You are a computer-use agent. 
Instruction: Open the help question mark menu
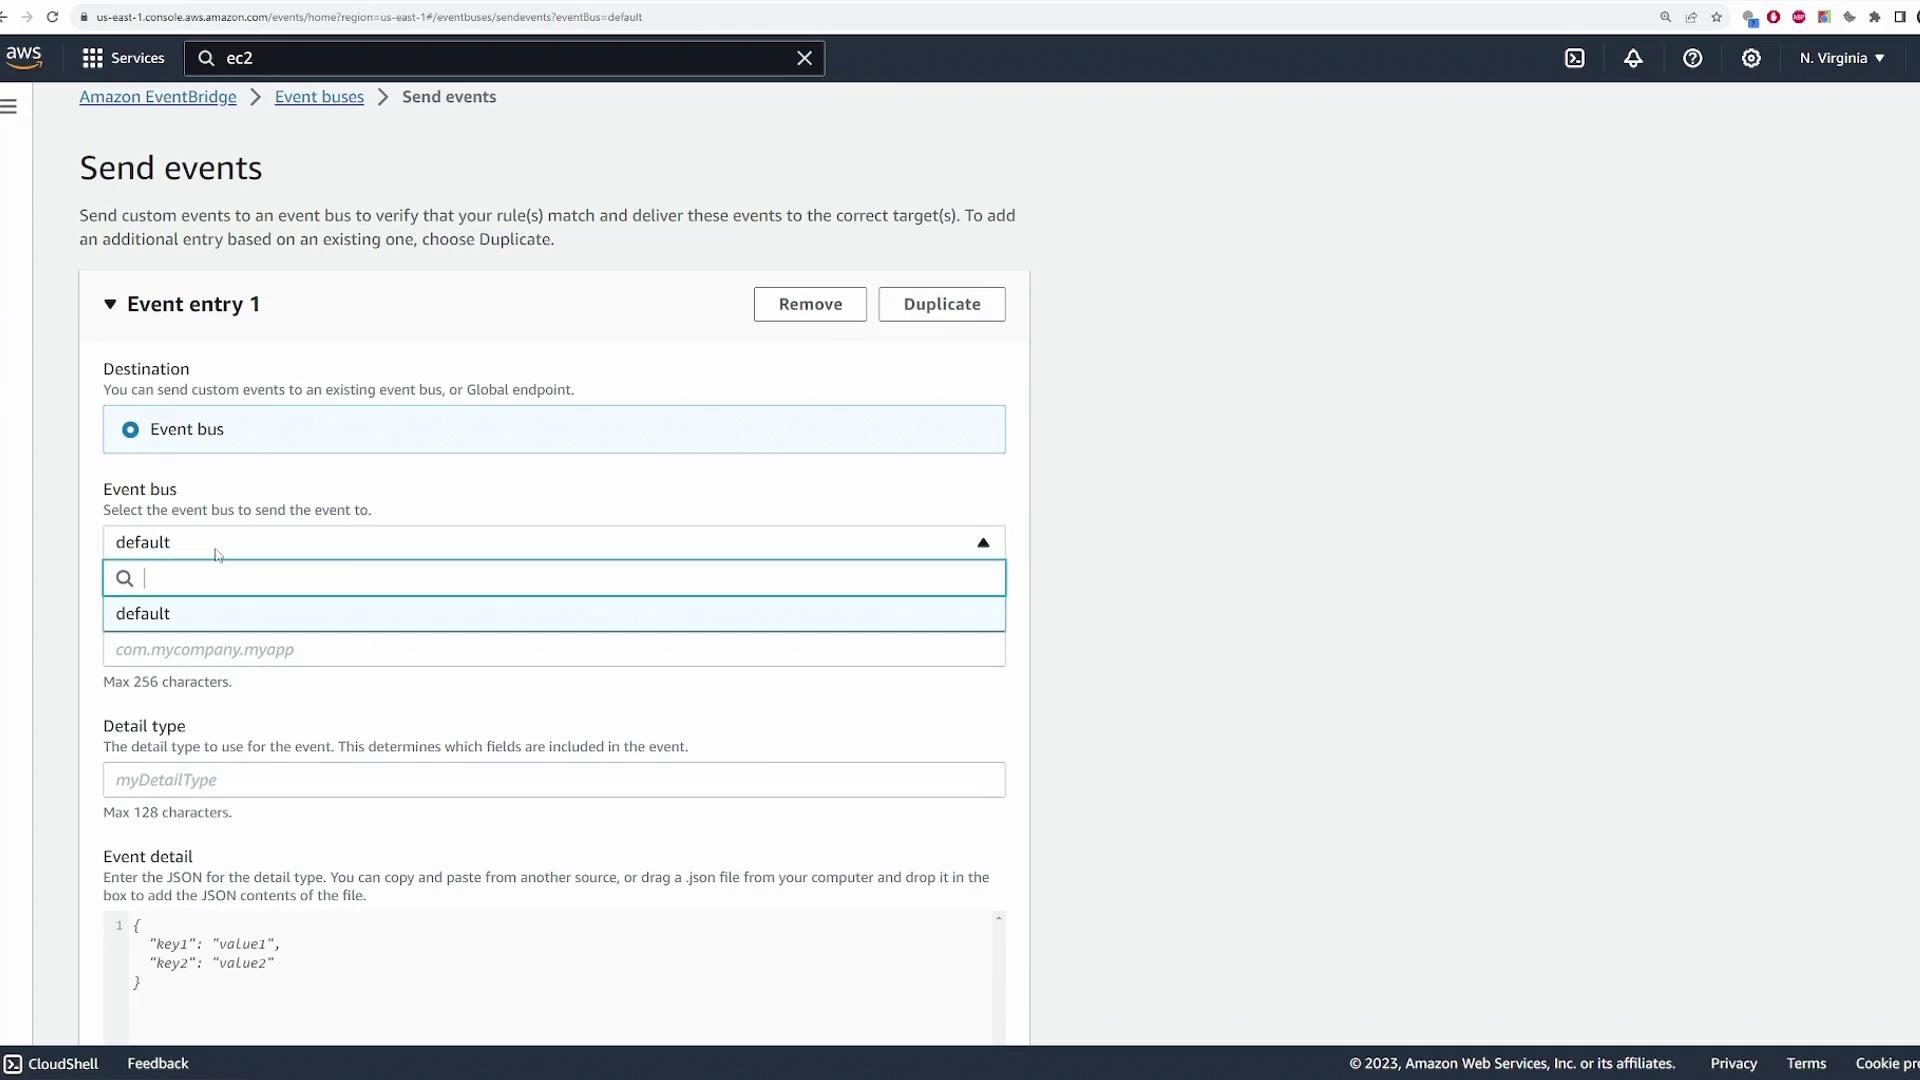click(1692, 58)
